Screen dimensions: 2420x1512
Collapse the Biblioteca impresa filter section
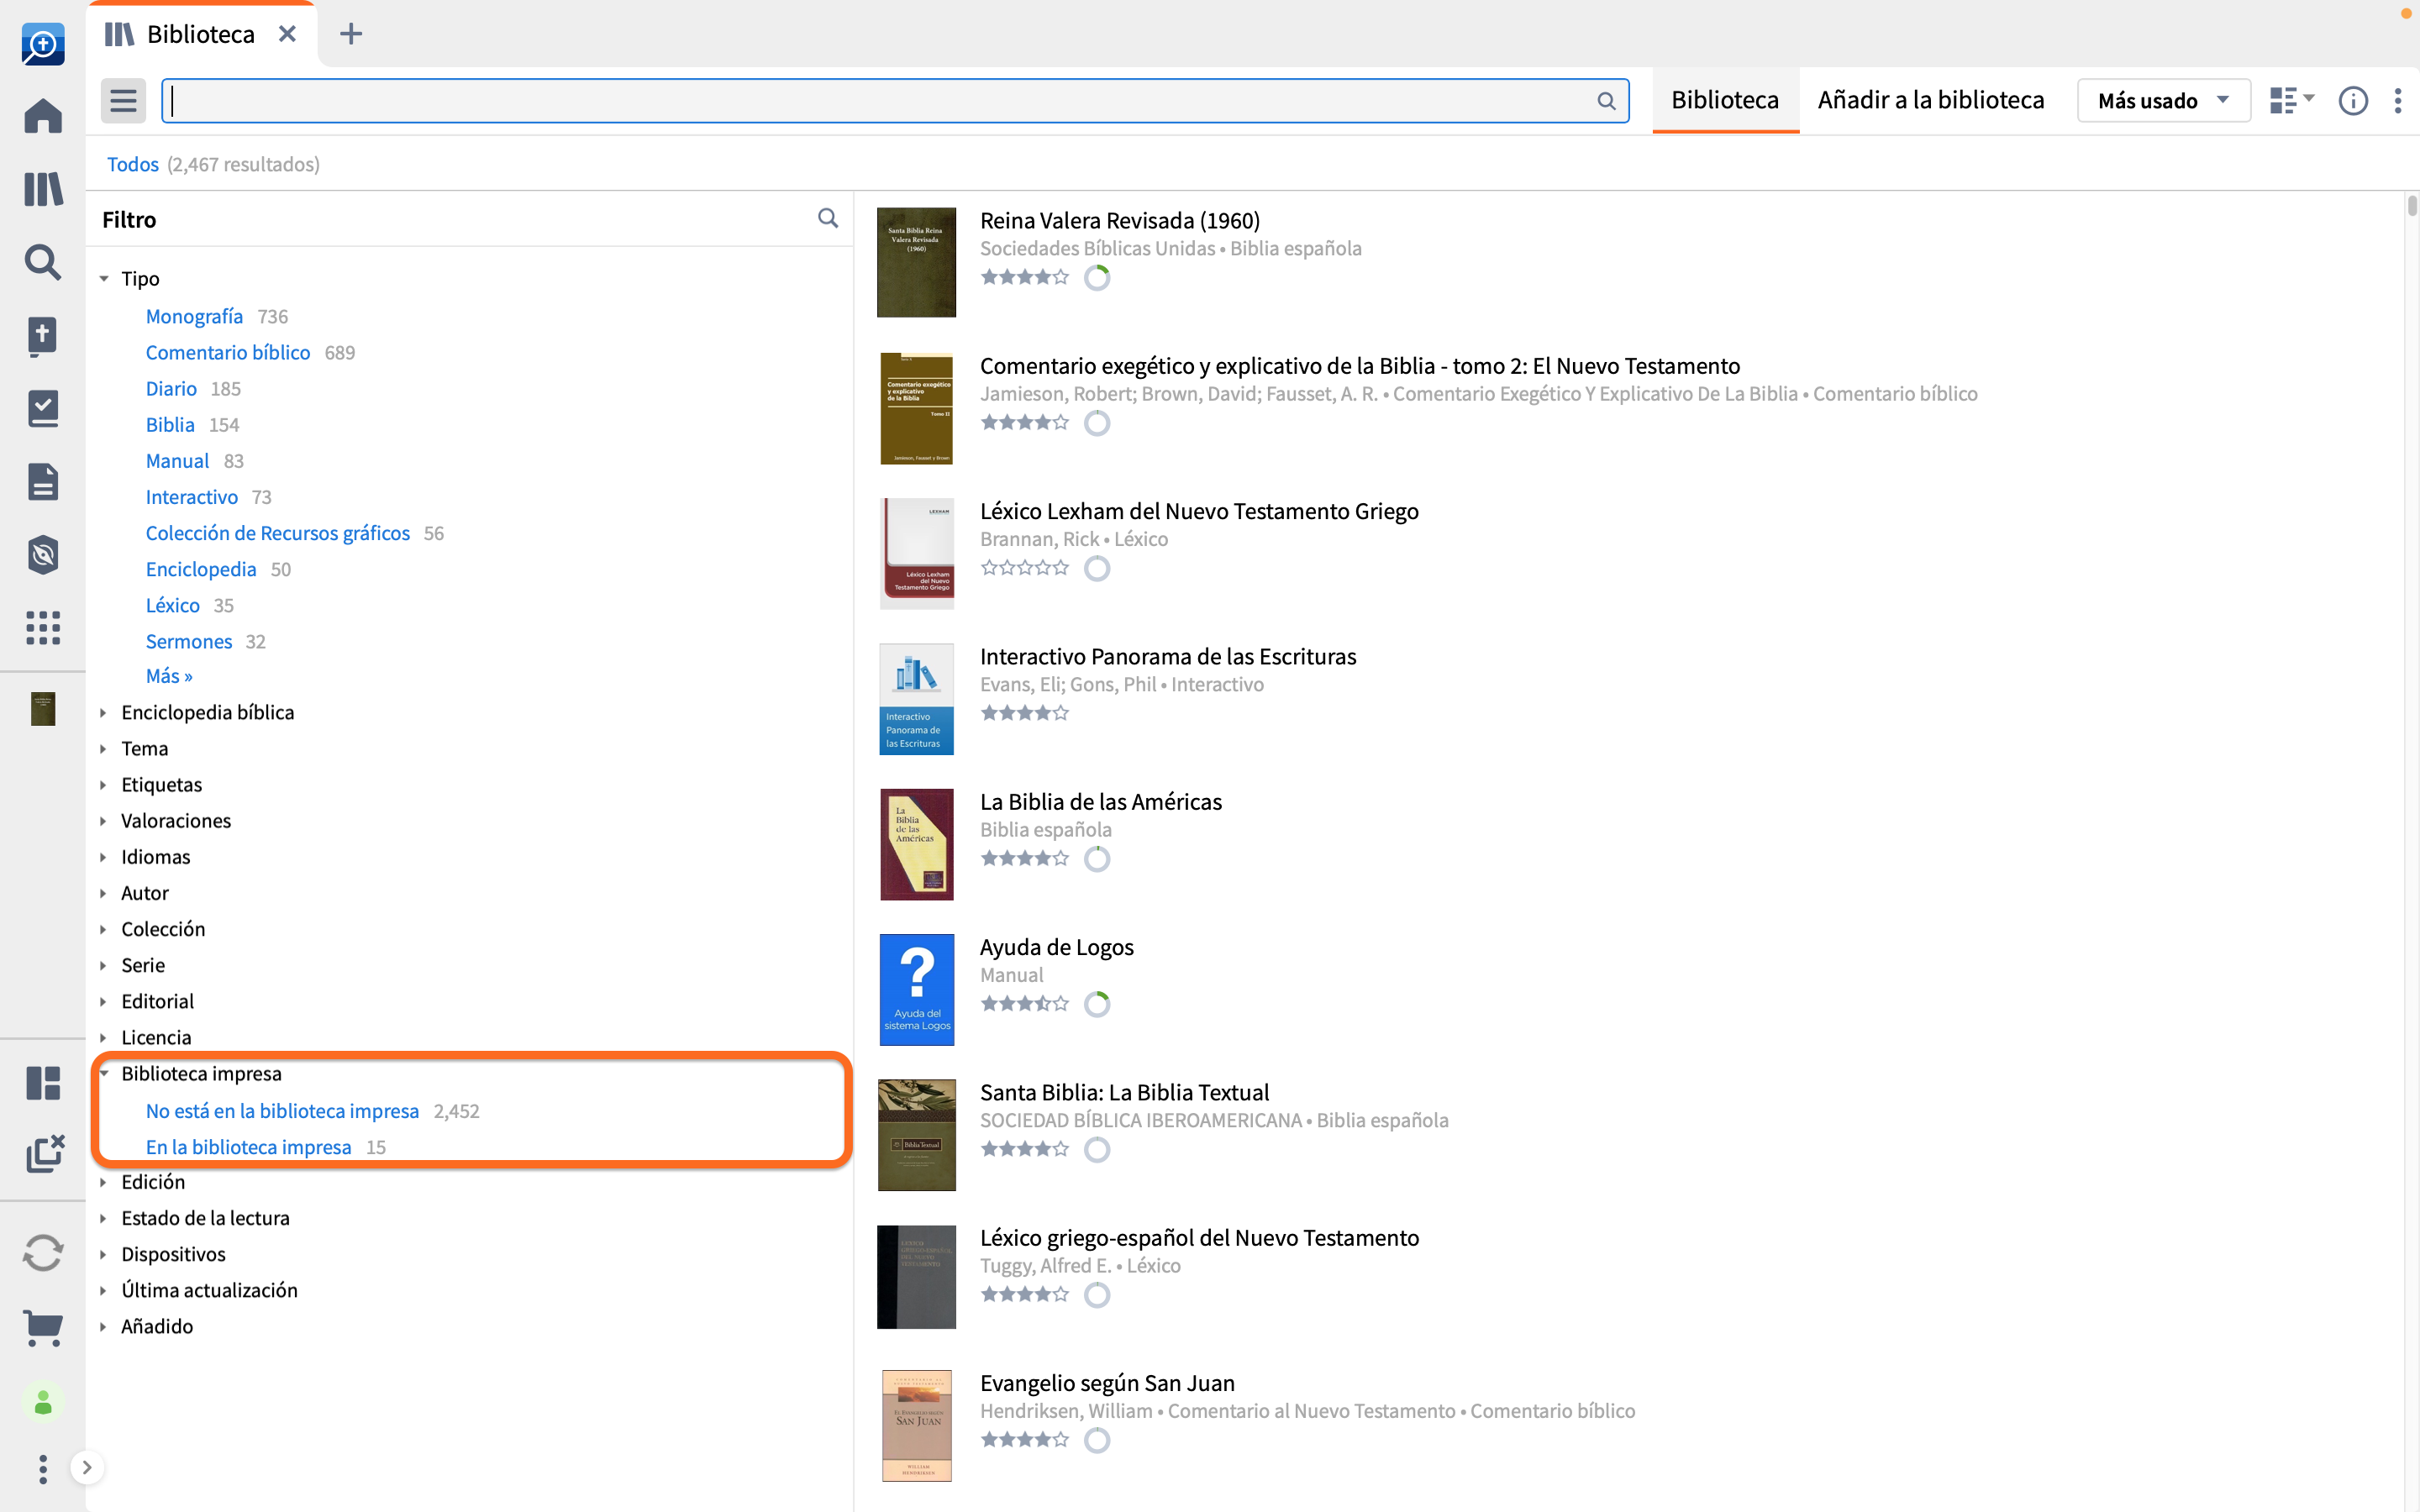(104, 1073)
